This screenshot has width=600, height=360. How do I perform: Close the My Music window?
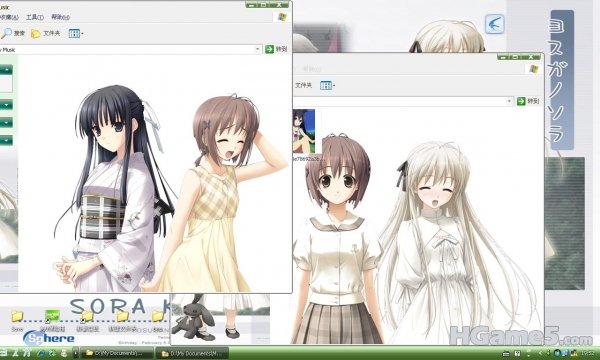(280, 5)
